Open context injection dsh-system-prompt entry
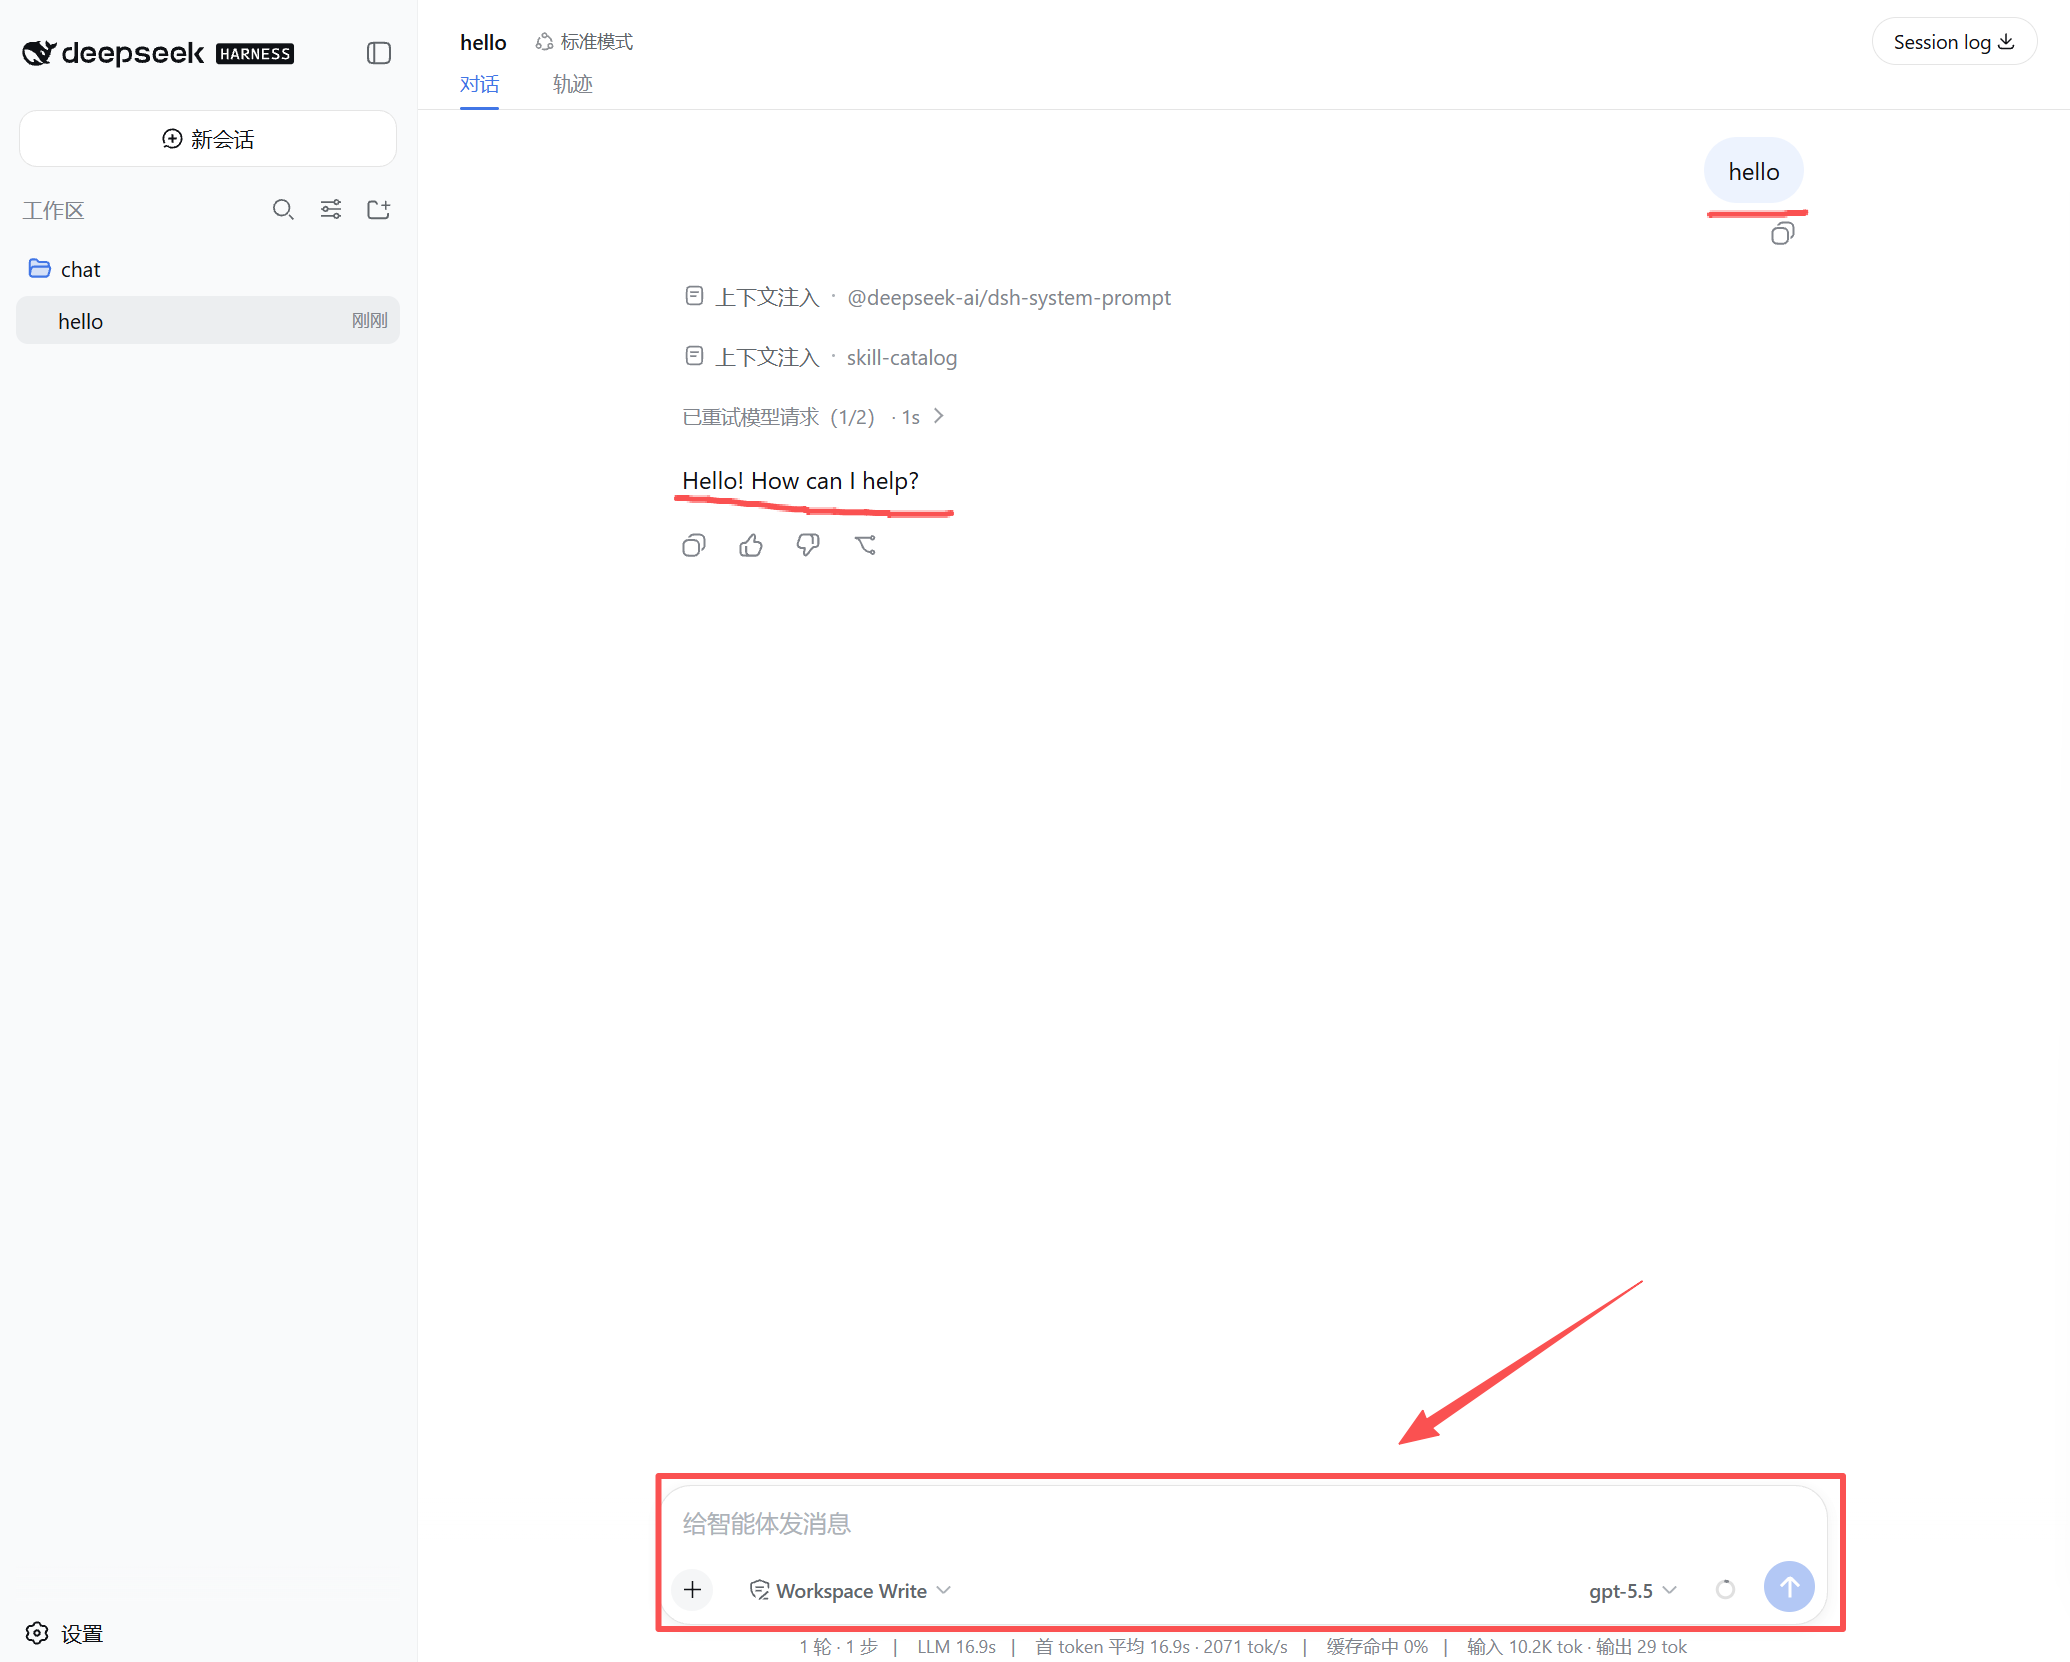 [927, 298]
